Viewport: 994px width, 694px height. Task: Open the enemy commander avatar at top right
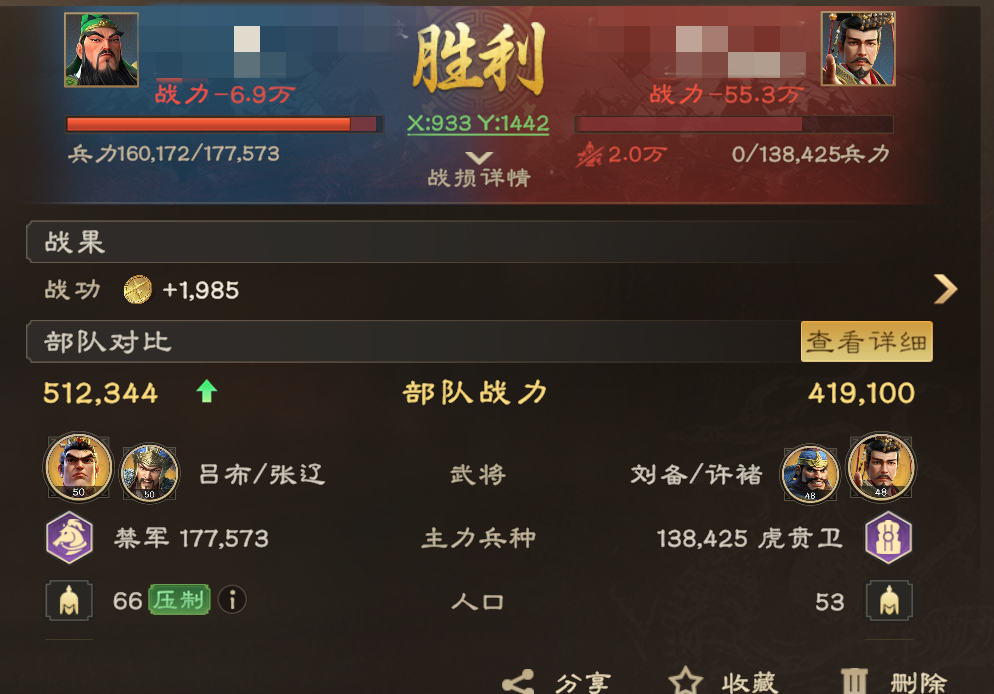858,49
